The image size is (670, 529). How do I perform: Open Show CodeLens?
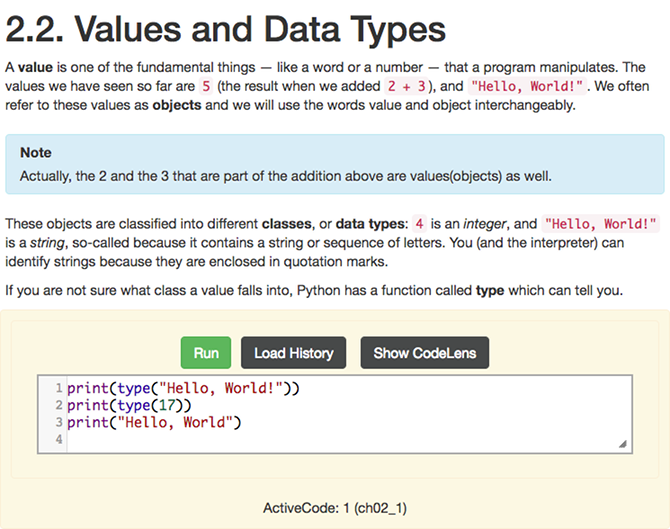coord(424,353)
